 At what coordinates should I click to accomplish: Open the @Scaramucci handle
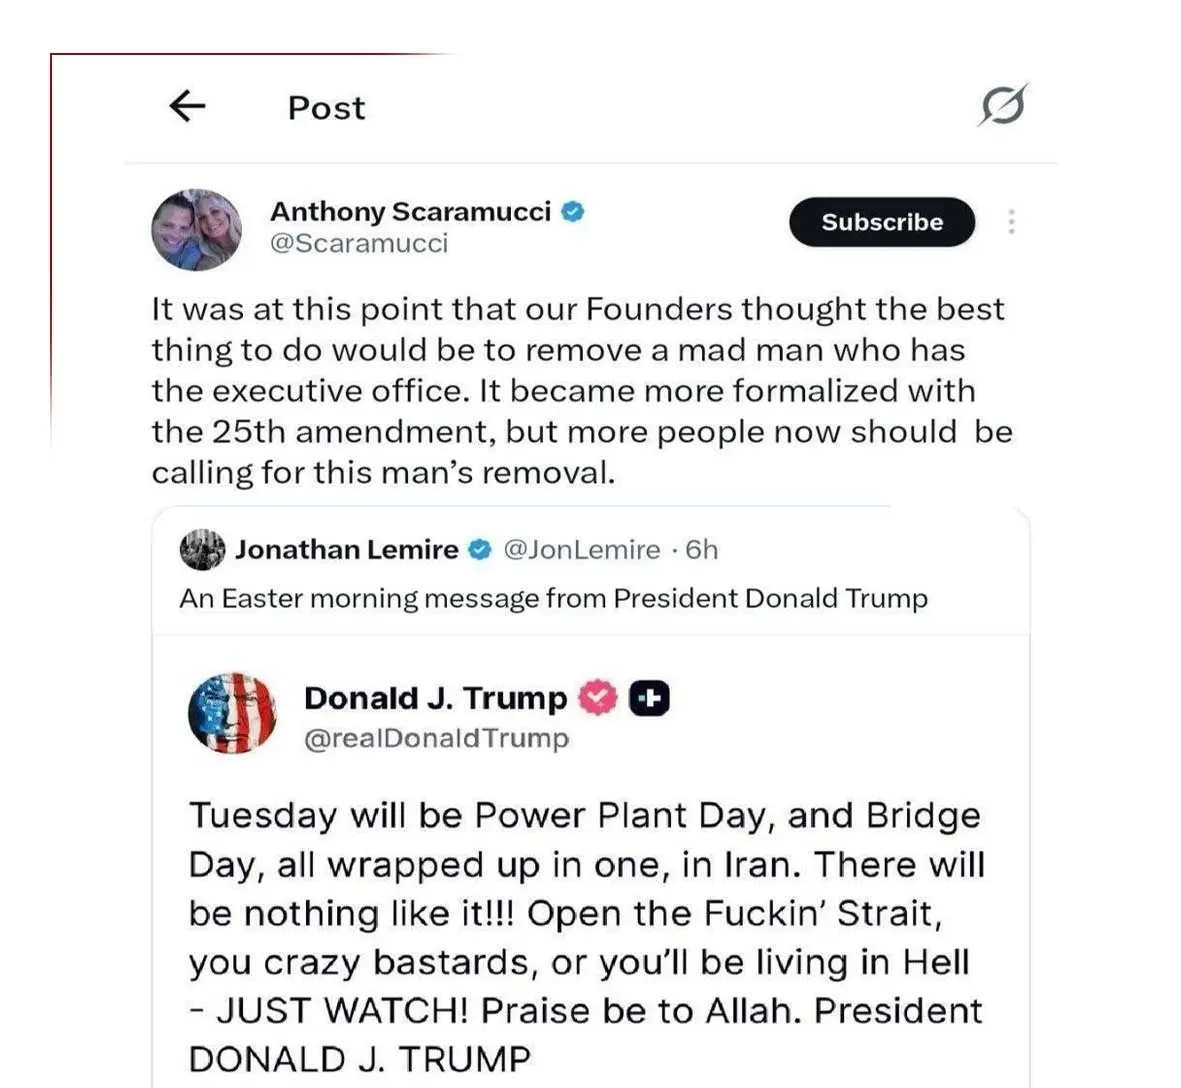pyautogui.click(x=359, y=243)
